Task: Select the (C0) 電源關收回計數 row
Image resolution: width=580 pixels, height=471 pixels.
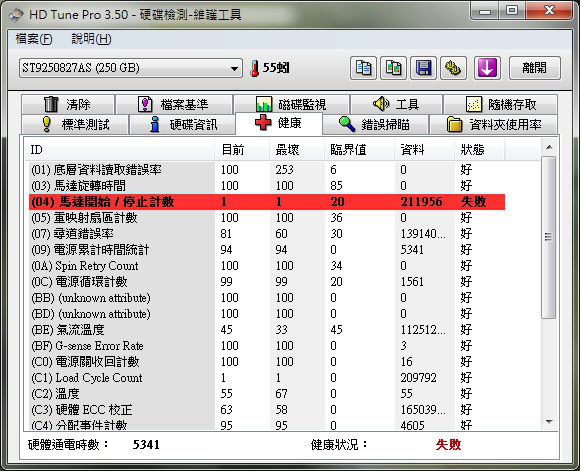Action: pos(267,362)
